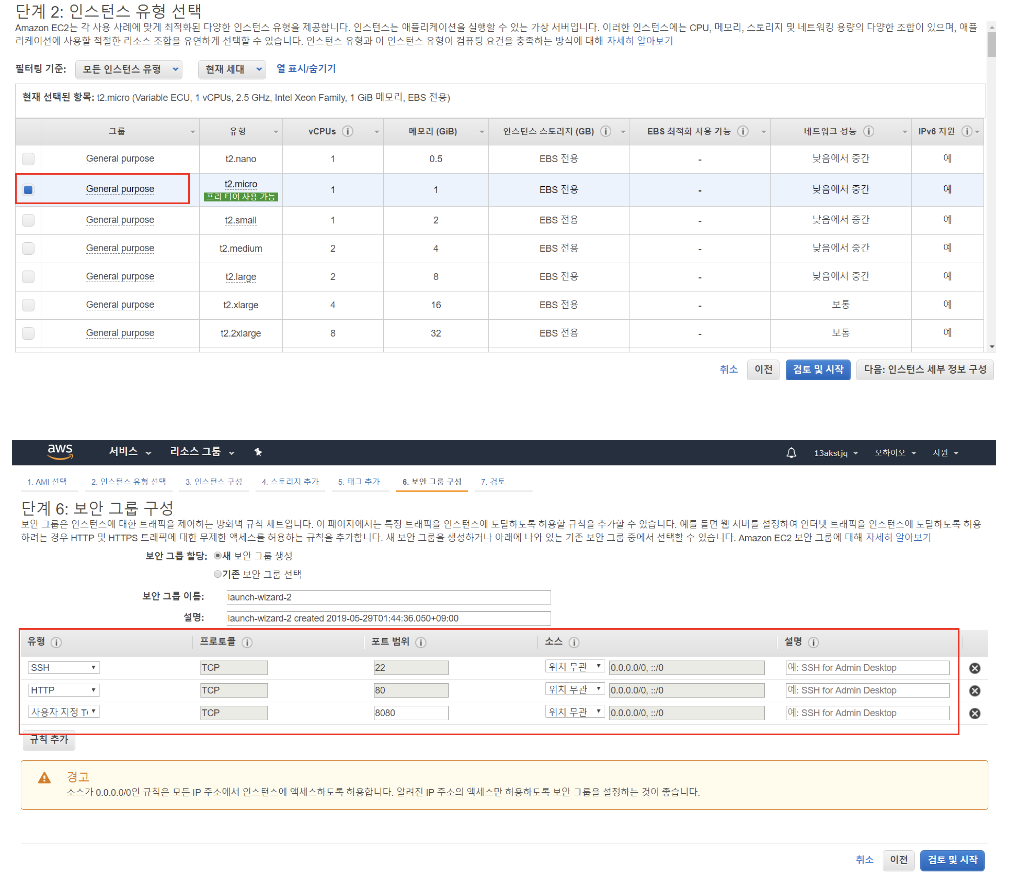Go to wizard step 3. 인스턴스 구성
The height and width of the screenshot is (882, 1025).
coord(214,482)
